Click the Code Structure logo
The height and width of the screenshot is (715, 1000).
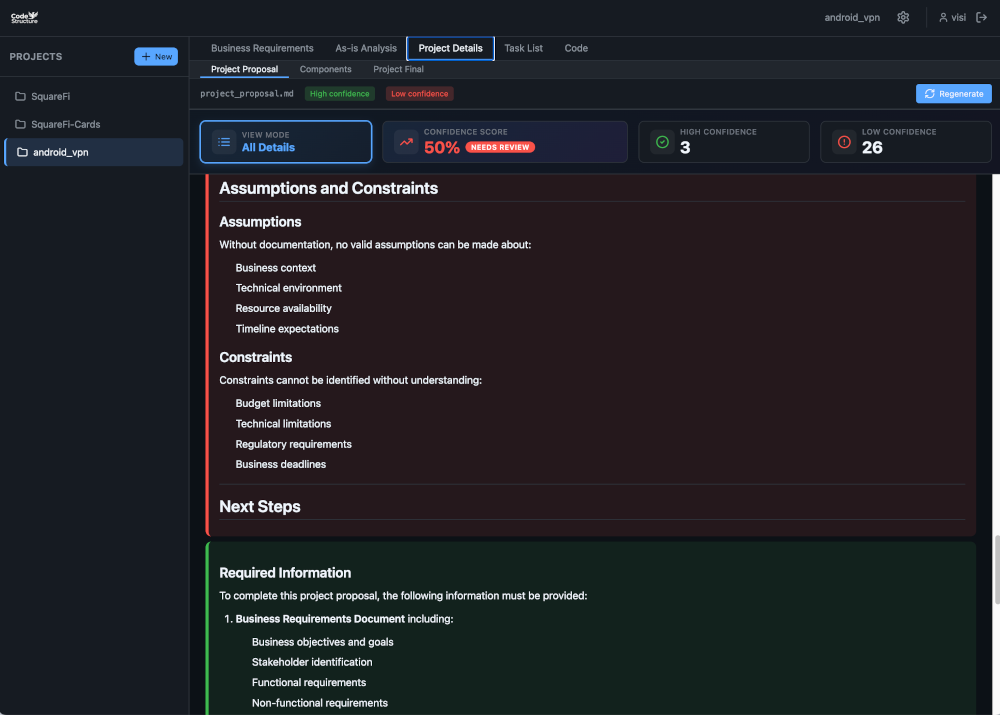coord(23,17)
